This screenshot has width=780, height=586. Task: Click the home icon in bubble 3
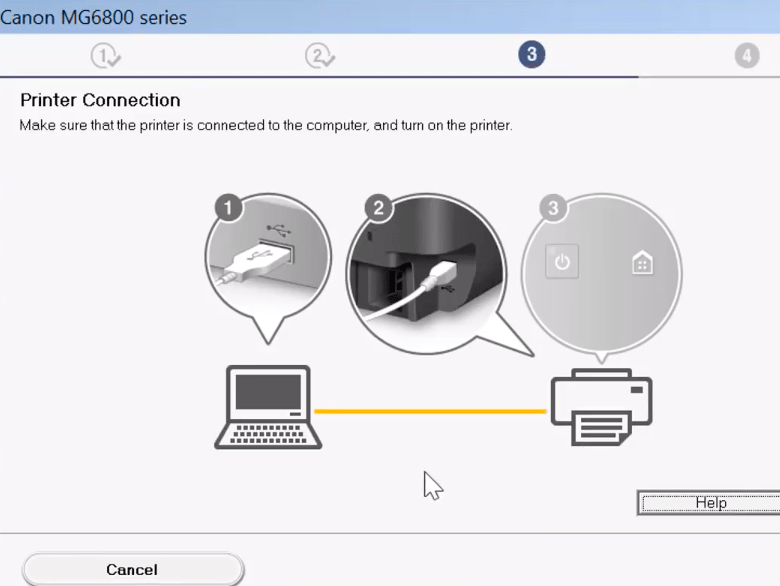tap(642, 262)
